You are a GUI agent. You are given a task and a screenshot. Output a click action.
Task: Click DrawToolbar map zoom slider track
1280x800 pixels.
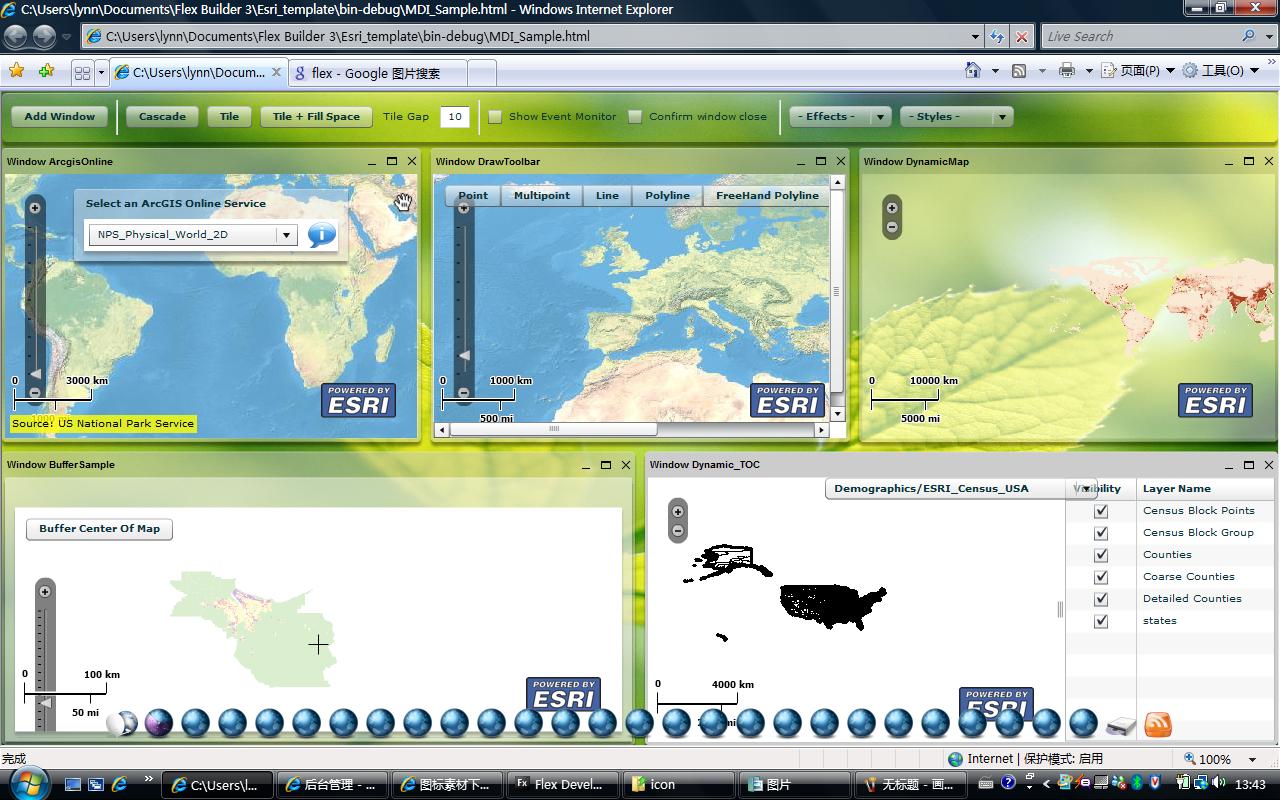[463, 300]
